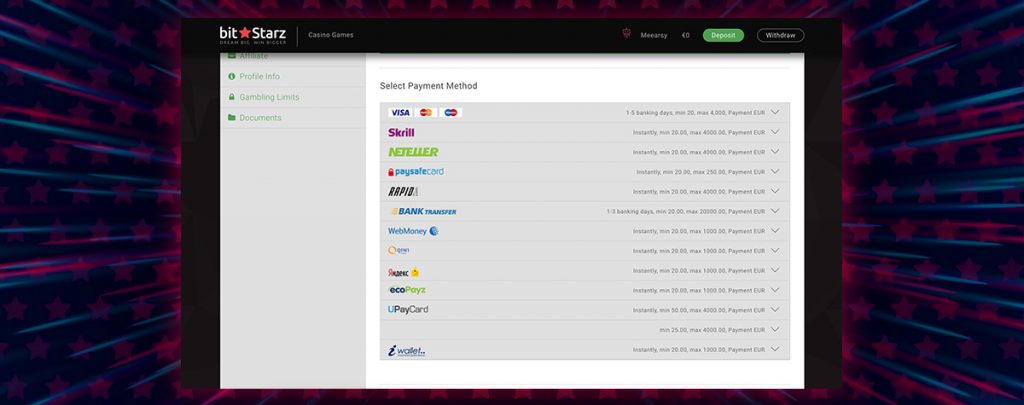Expand the UPayCard row chevron
The width and height of the screenshot is (1024, 405).
[775, 310]
